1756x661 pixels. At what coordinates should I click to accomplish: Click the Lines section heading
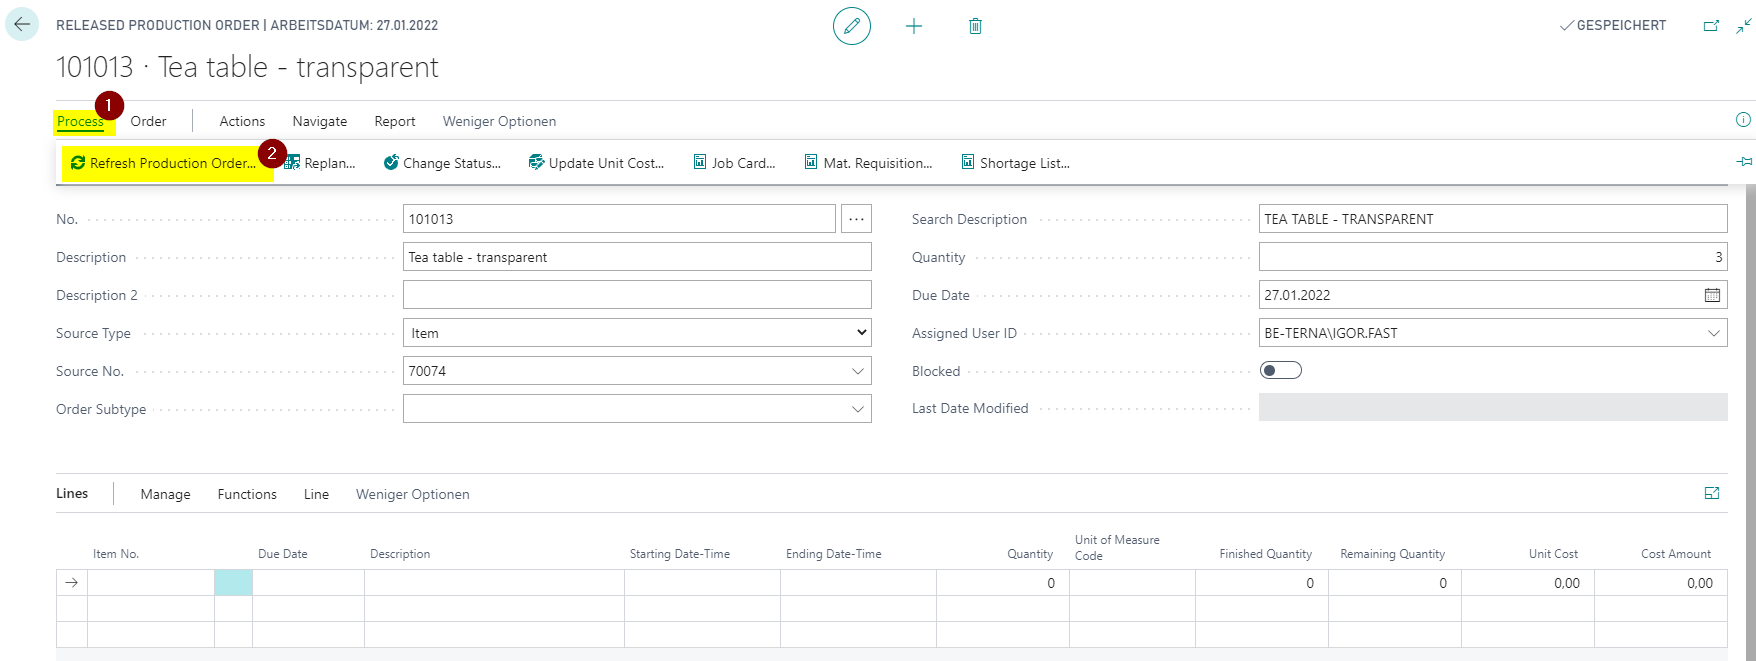coord(72,493)
